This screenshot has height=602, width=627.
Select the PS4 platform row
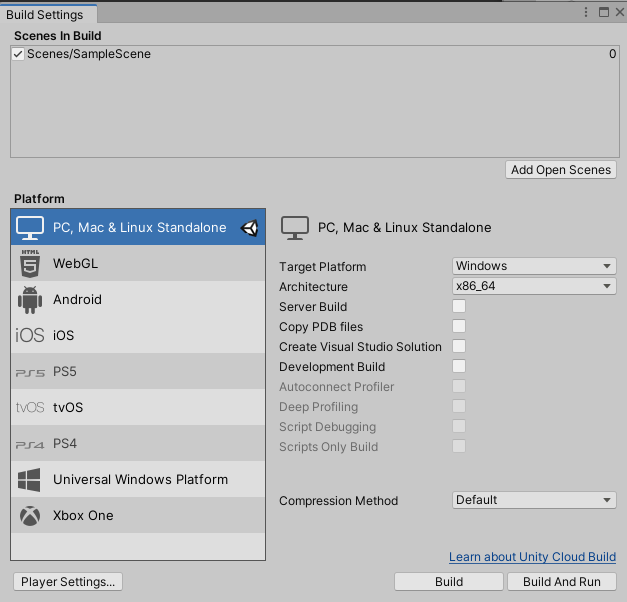click(x=138, y=443)
